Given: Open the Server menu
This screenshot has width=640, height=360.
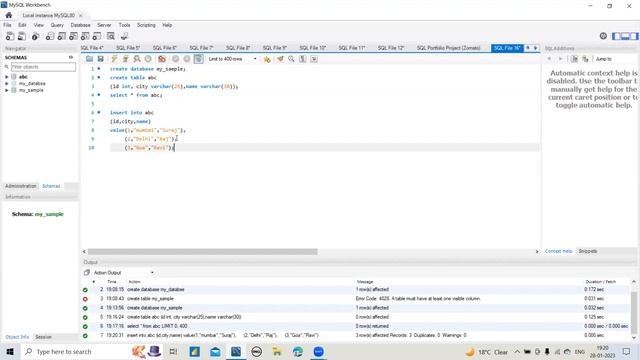Looking at the screenshot, I should [104, 25].
